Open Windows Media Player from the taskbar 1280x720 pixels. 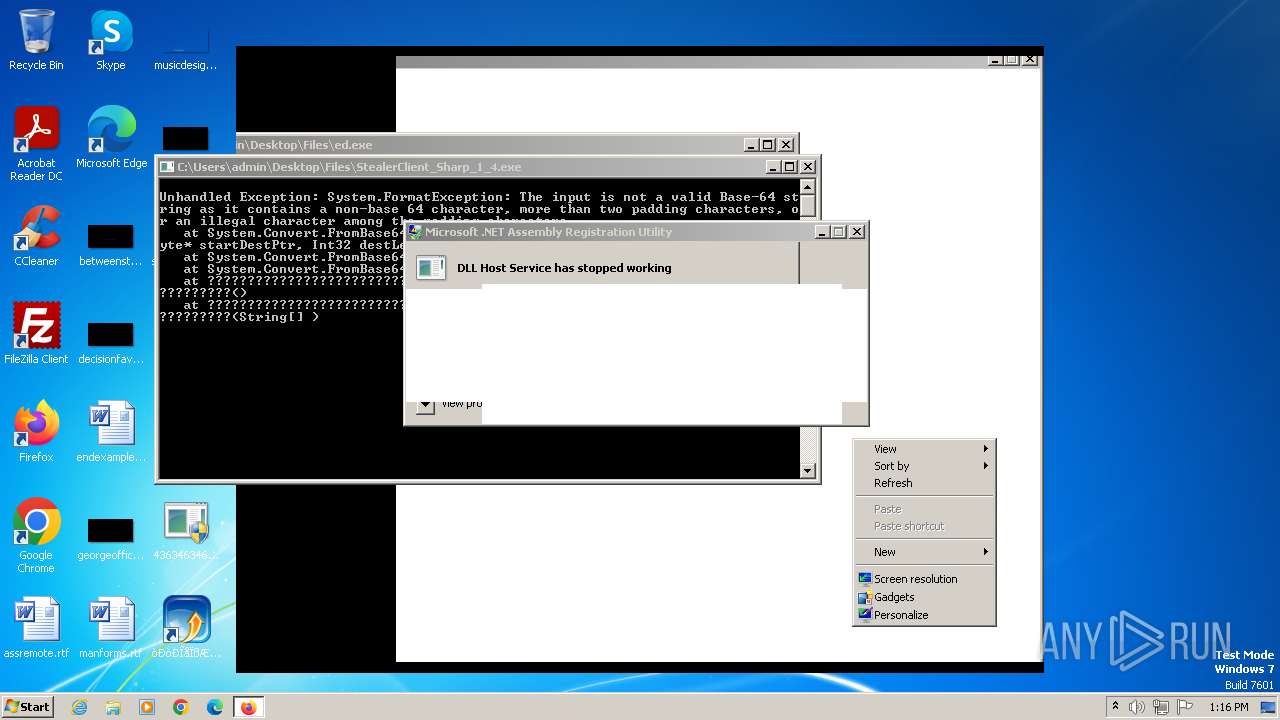[x=147, y=707]
